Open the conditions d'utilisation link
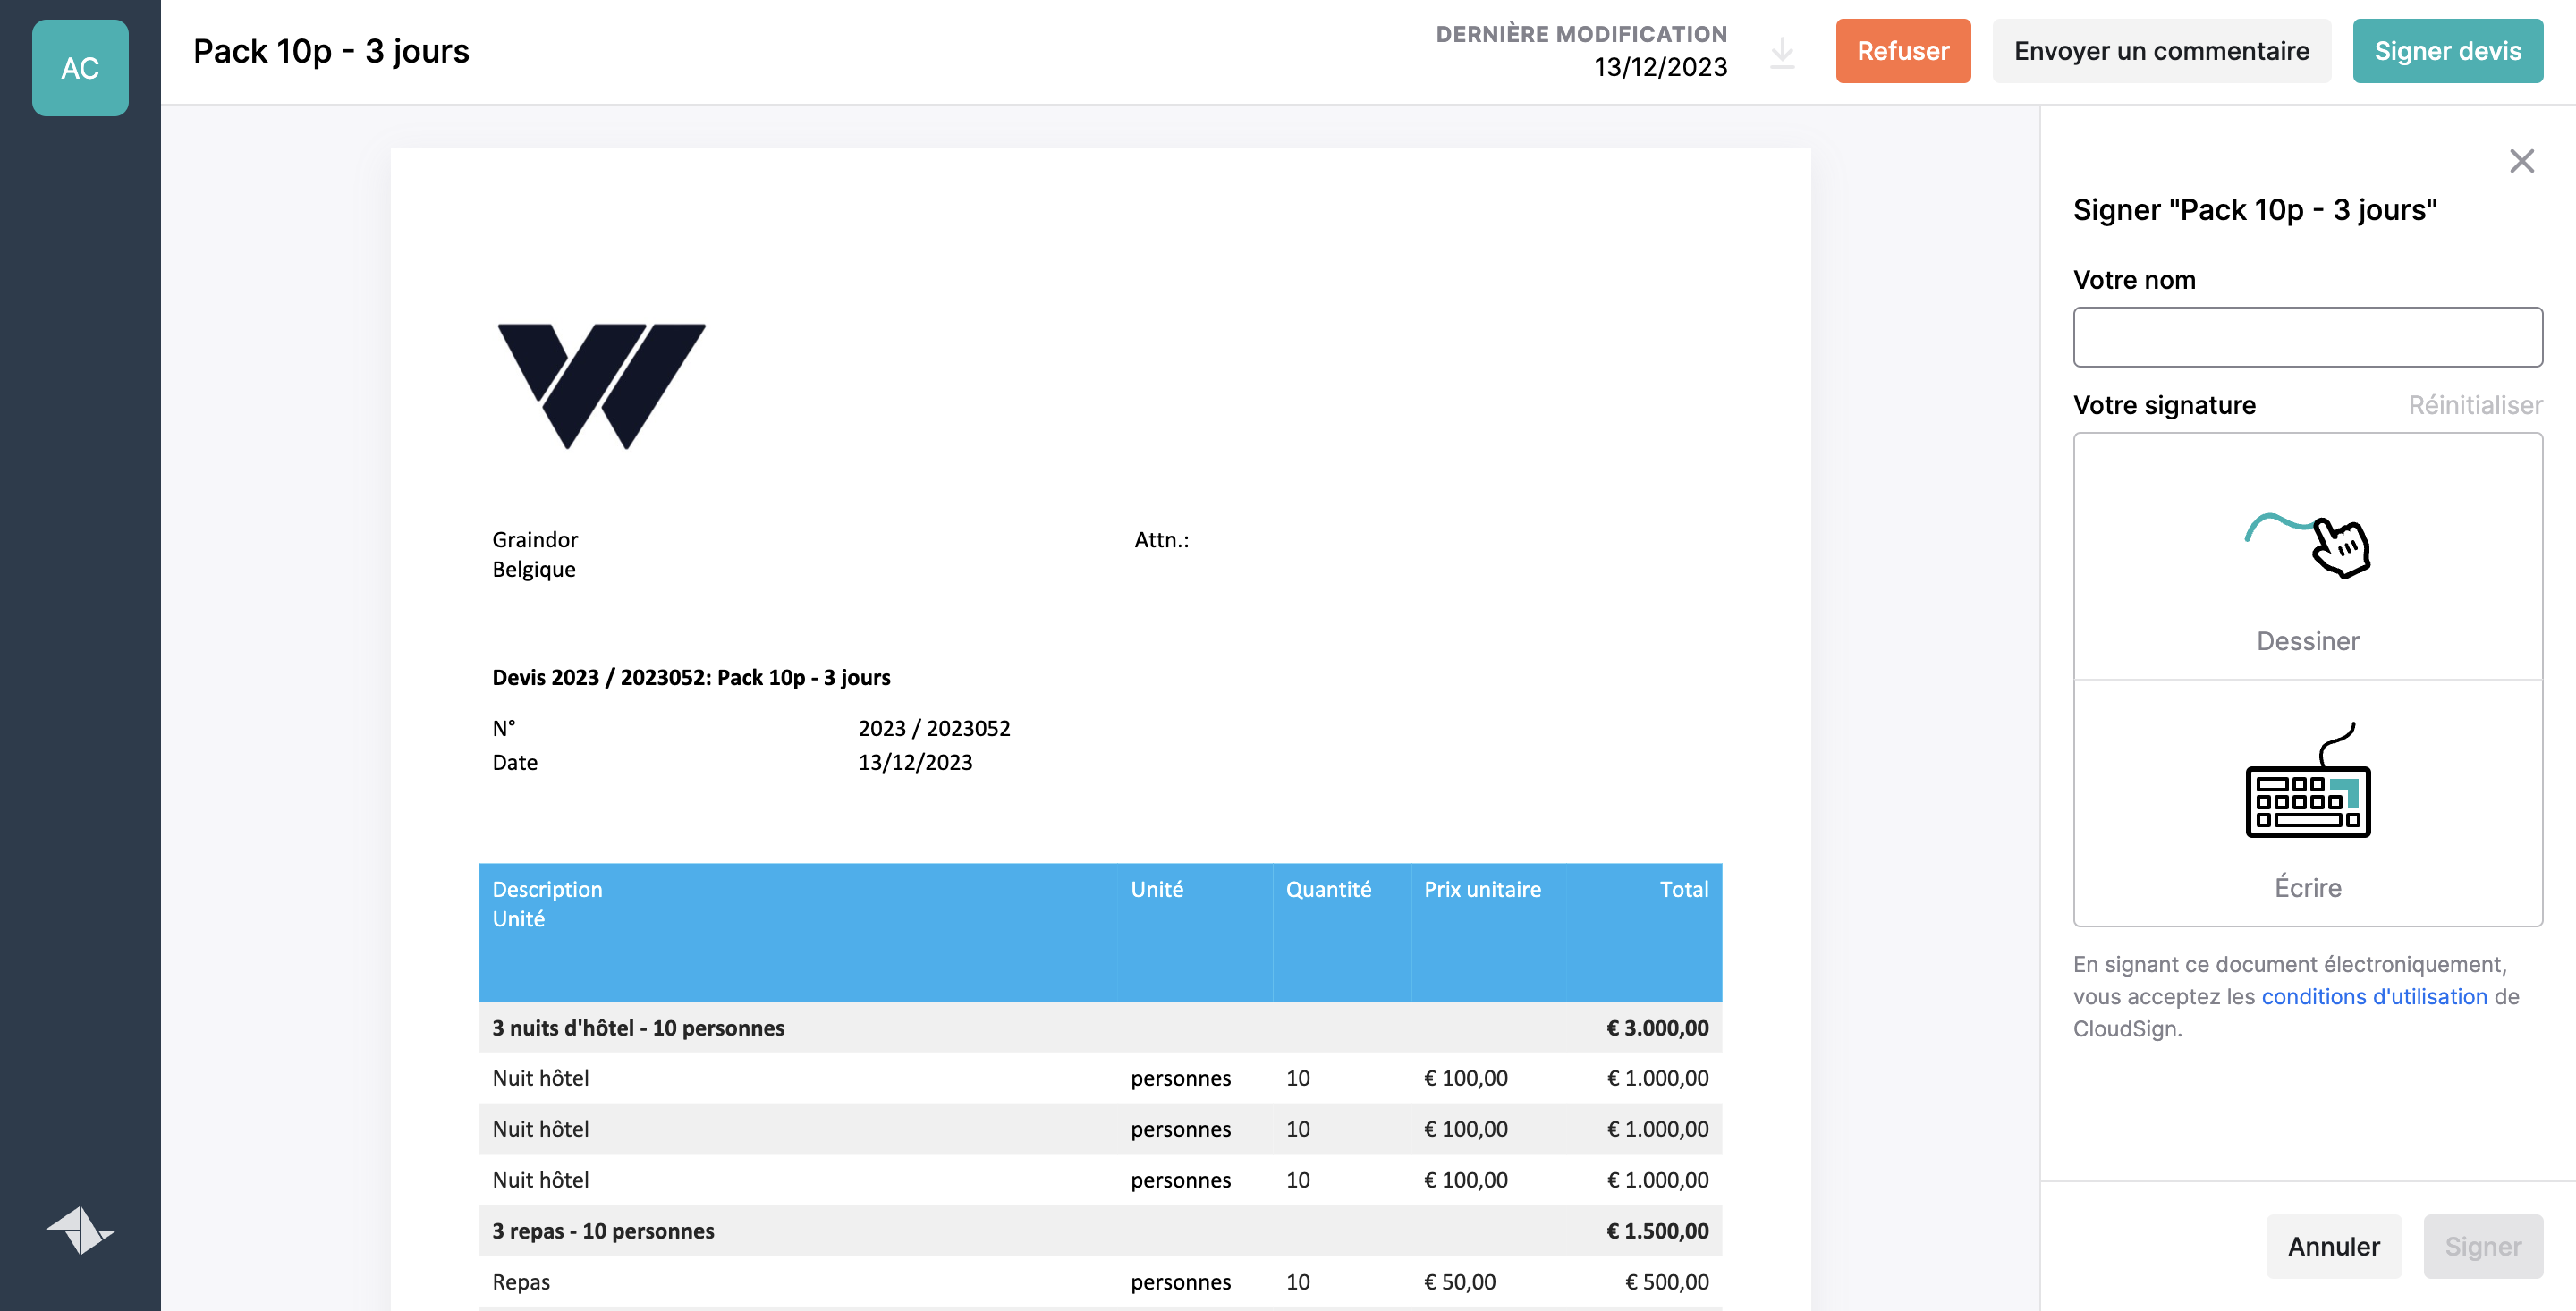The height and width of the screenshot is (1311, 2576). [x=2374, y=996]
